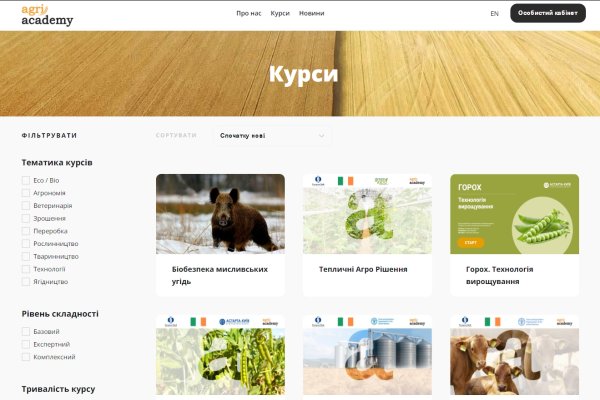Image resolution: width=600 pixels, height=400 pixels.
Task: Open the Спочатку нові sort dropdown
Action: [272, 136]
